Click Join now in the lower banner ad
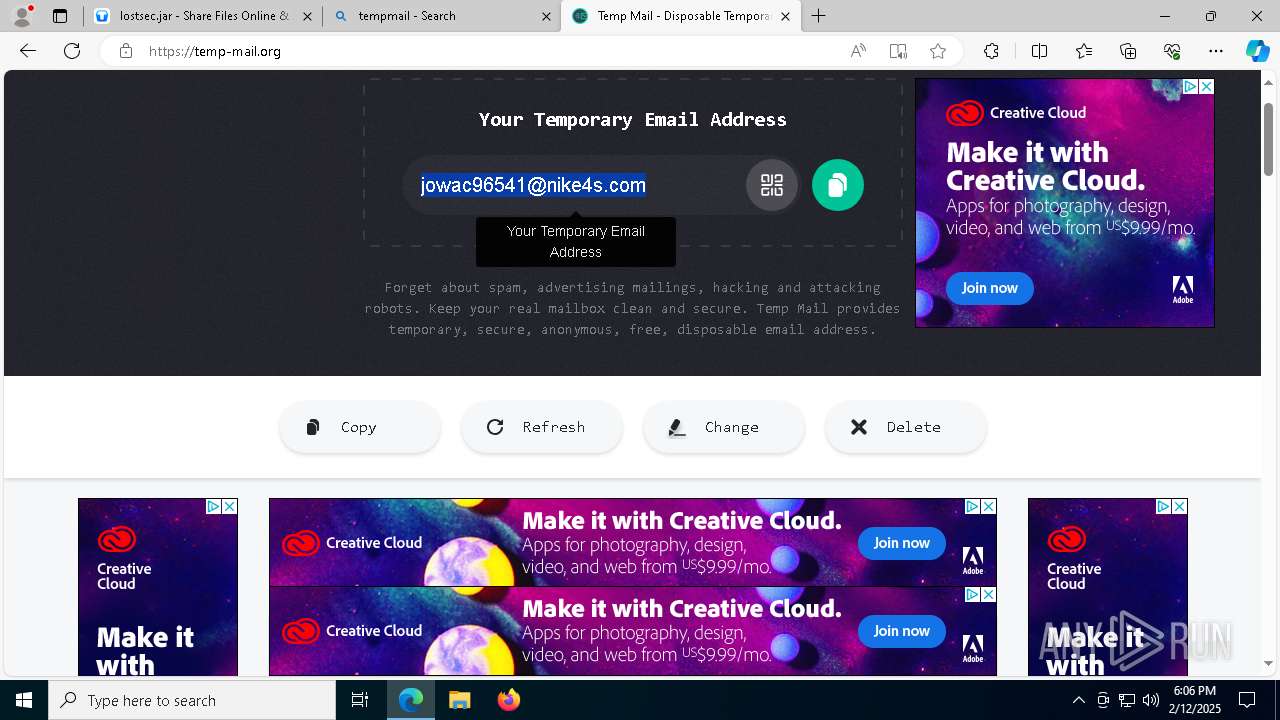Image resolution: width=1280 pixels, height=720 pixels. pos(901,631)
